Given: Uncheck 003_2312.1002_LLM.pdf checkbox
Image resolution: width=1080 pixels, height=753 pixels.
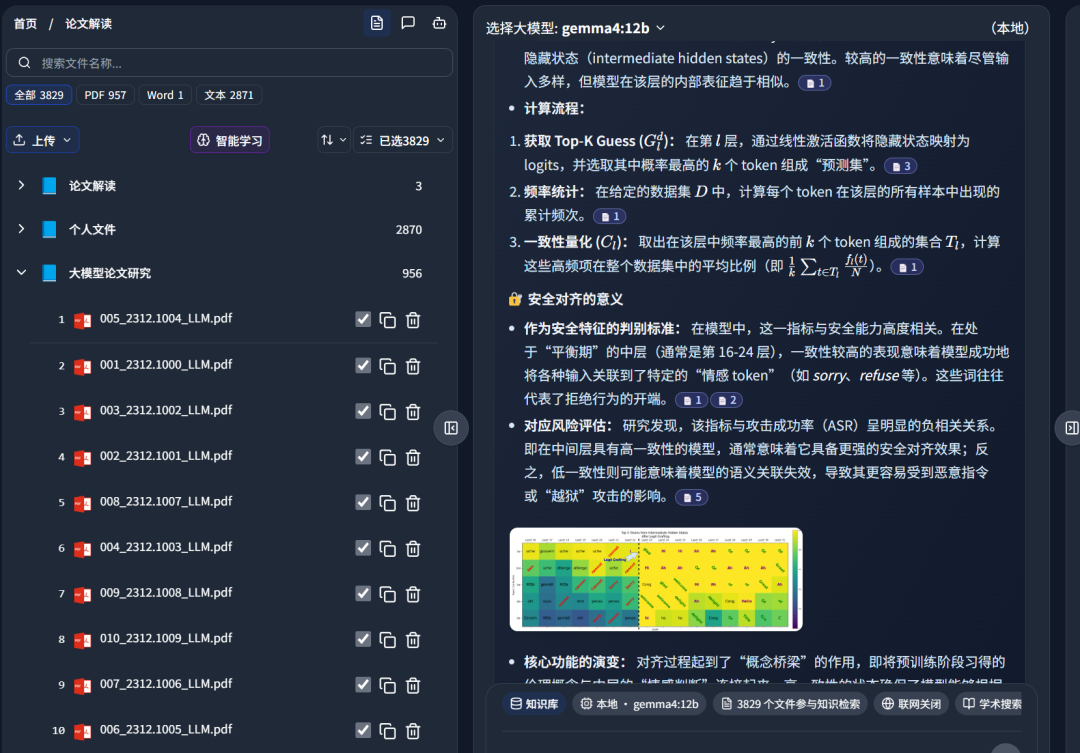Looking at the screenshot, I should pos(363,411).
